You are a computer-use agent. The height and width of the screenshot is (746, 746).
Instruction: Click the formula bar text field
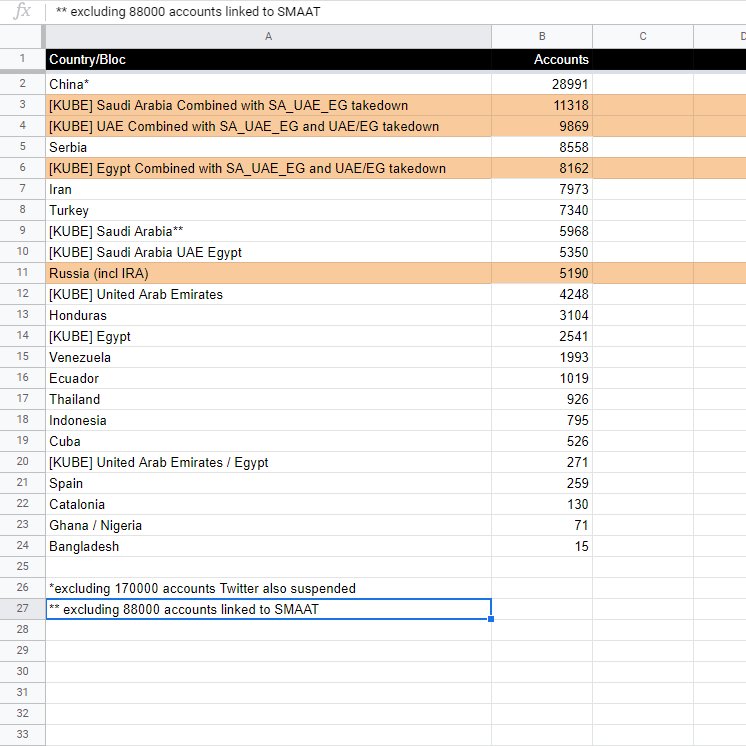397,11
